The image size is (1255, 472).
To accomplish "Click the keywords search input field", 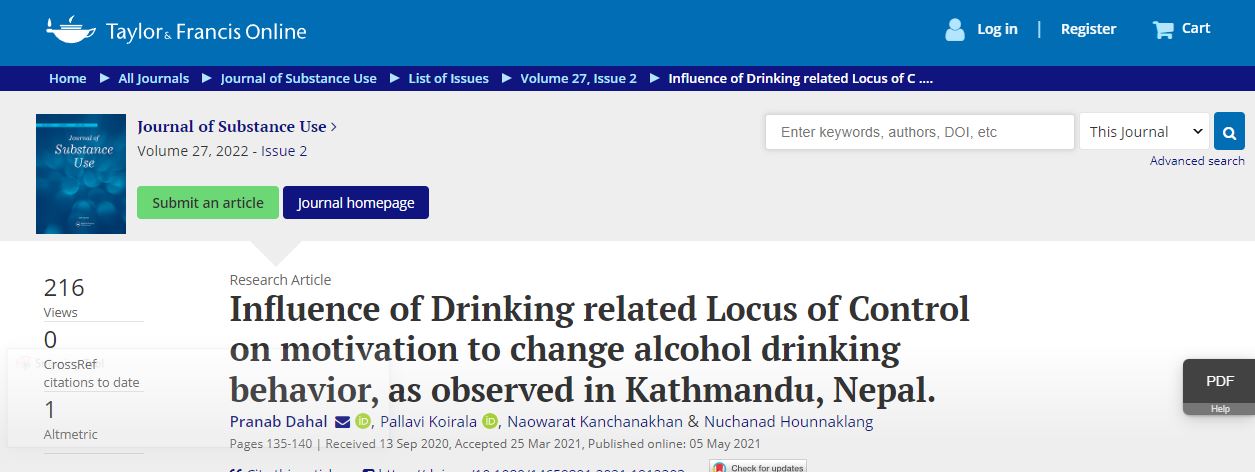I will [920, 132].
